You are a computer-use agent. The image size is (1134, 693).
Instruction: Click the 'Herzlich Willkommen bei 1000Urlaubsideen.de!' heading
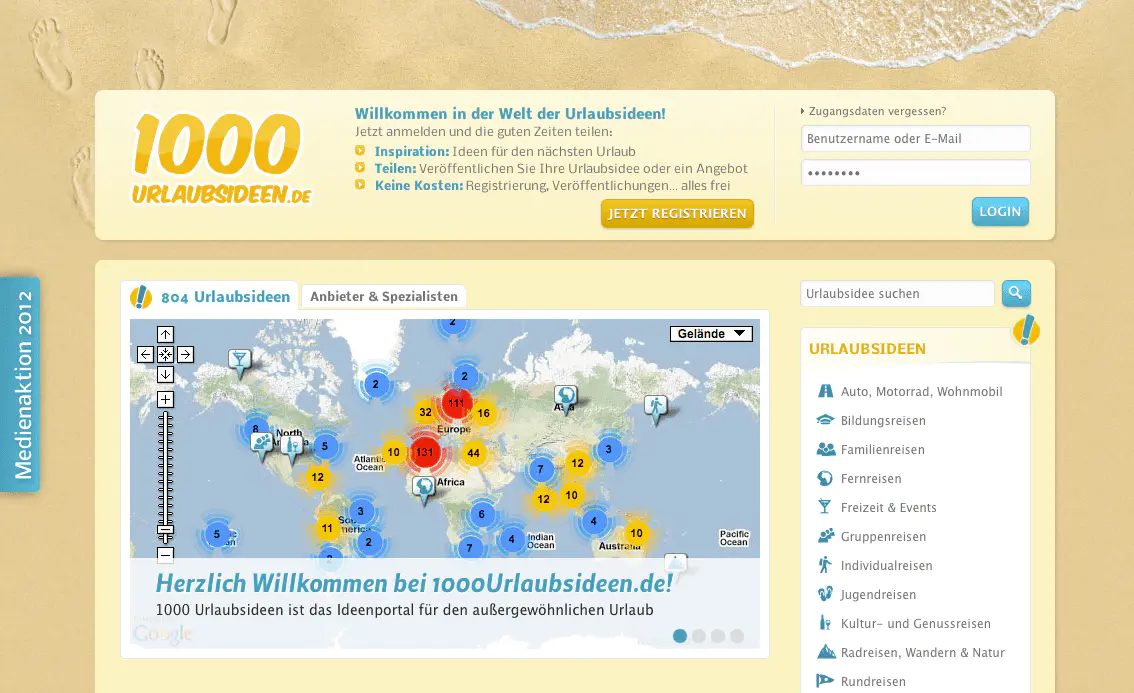pos(414,582)
